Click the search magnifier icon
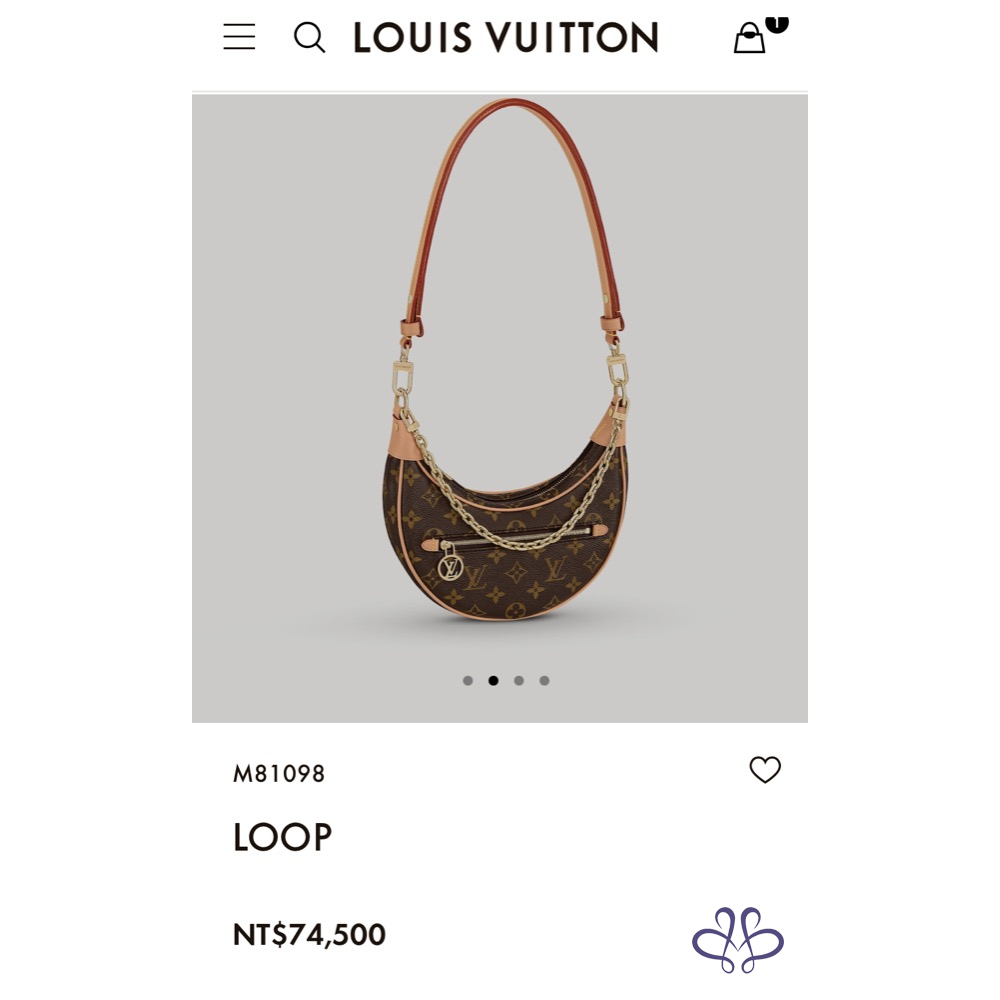 [309, 38]
